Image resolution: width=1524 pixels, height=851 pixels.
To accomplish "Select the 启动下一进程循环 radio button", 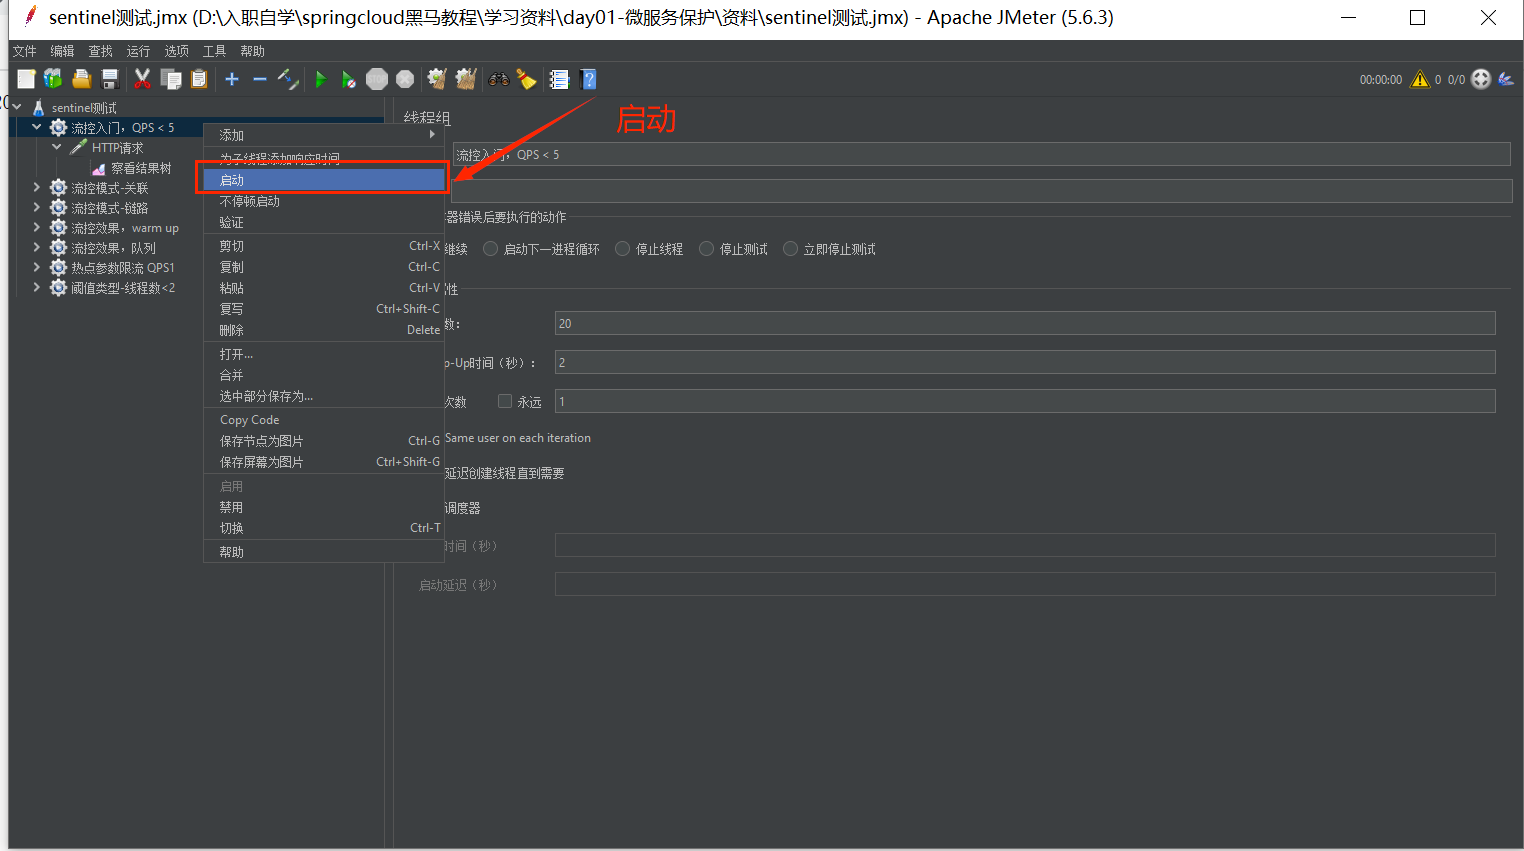I will point(490,249).
